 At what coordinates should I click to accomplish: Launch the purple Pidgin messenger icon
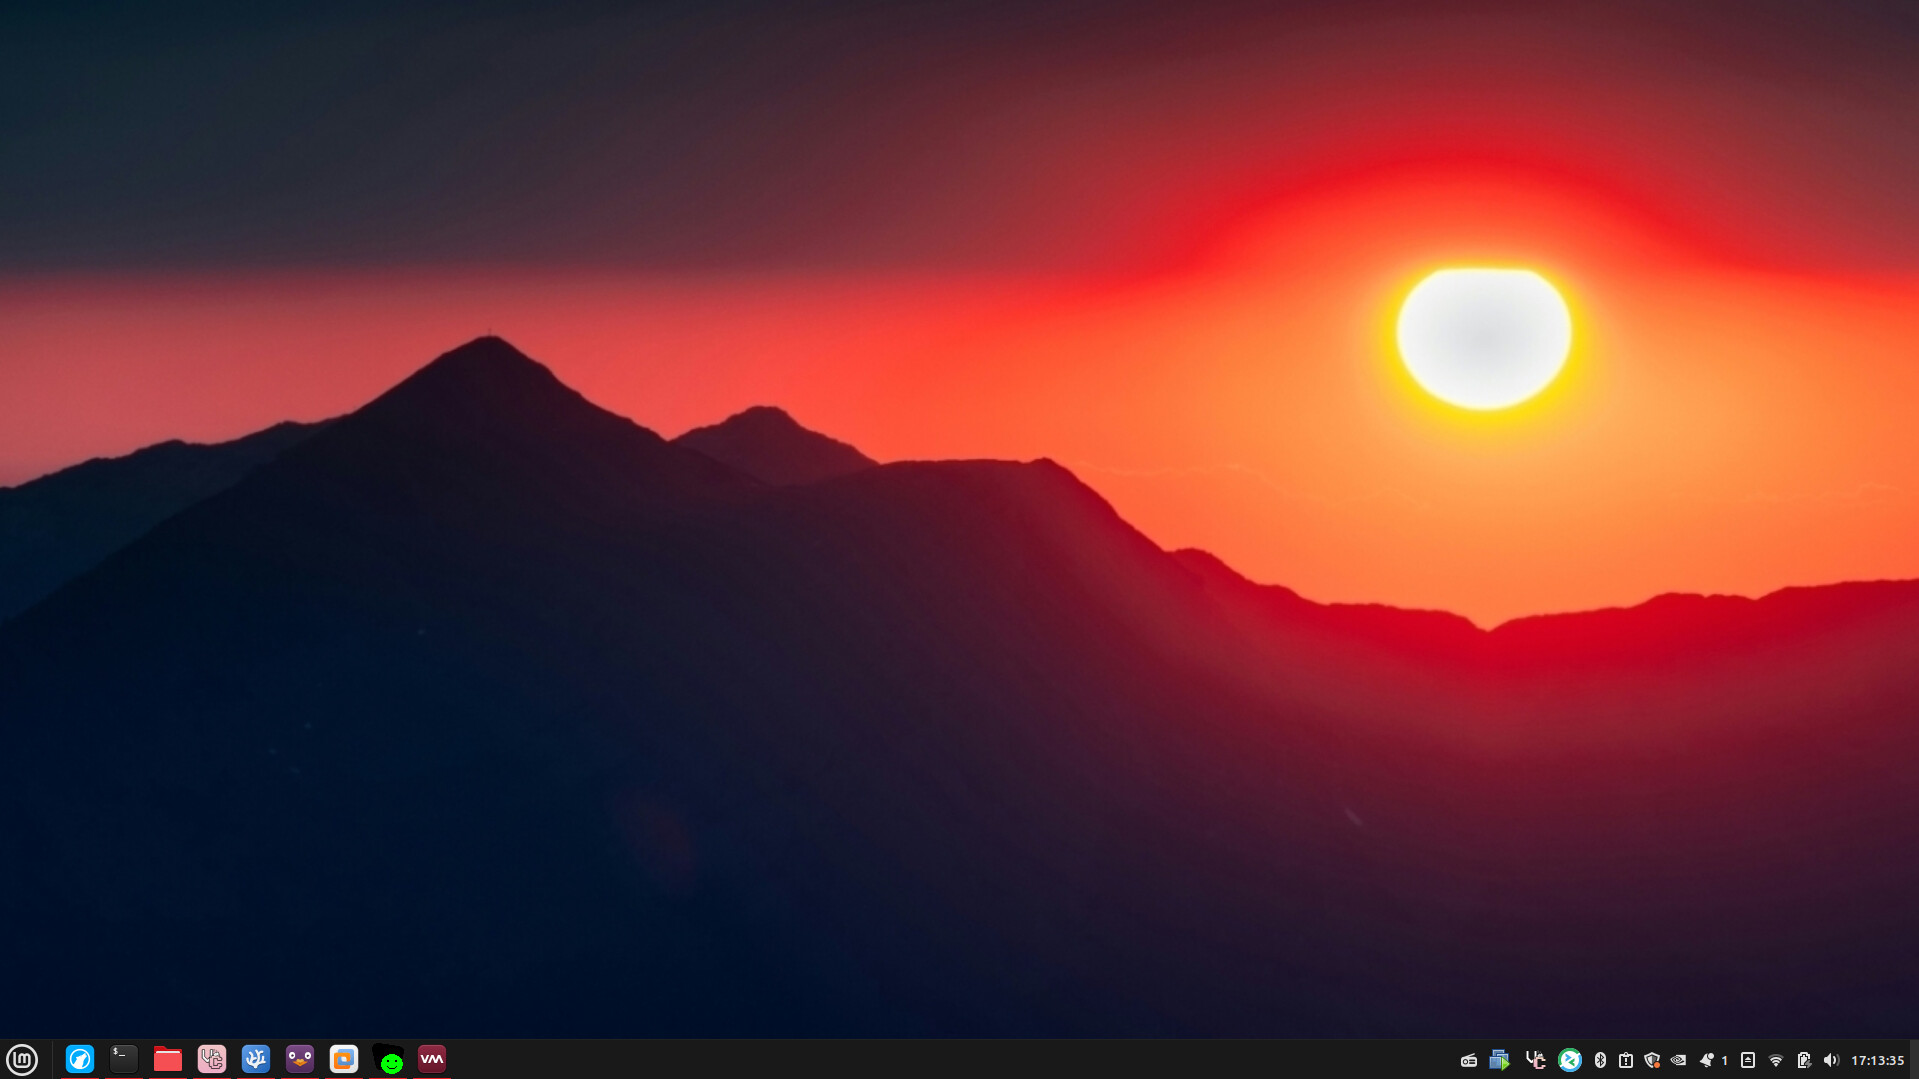(300, 1059)
